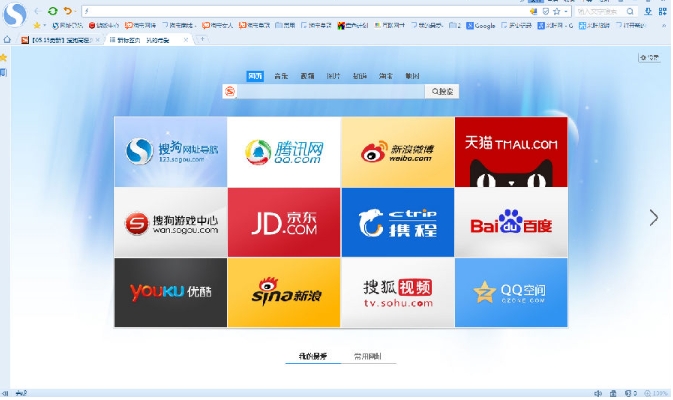The height and width of the screenshot is (400, 673).
Task: Expand the bookmarks bar overflow chevron
Action: coord(664,26)
